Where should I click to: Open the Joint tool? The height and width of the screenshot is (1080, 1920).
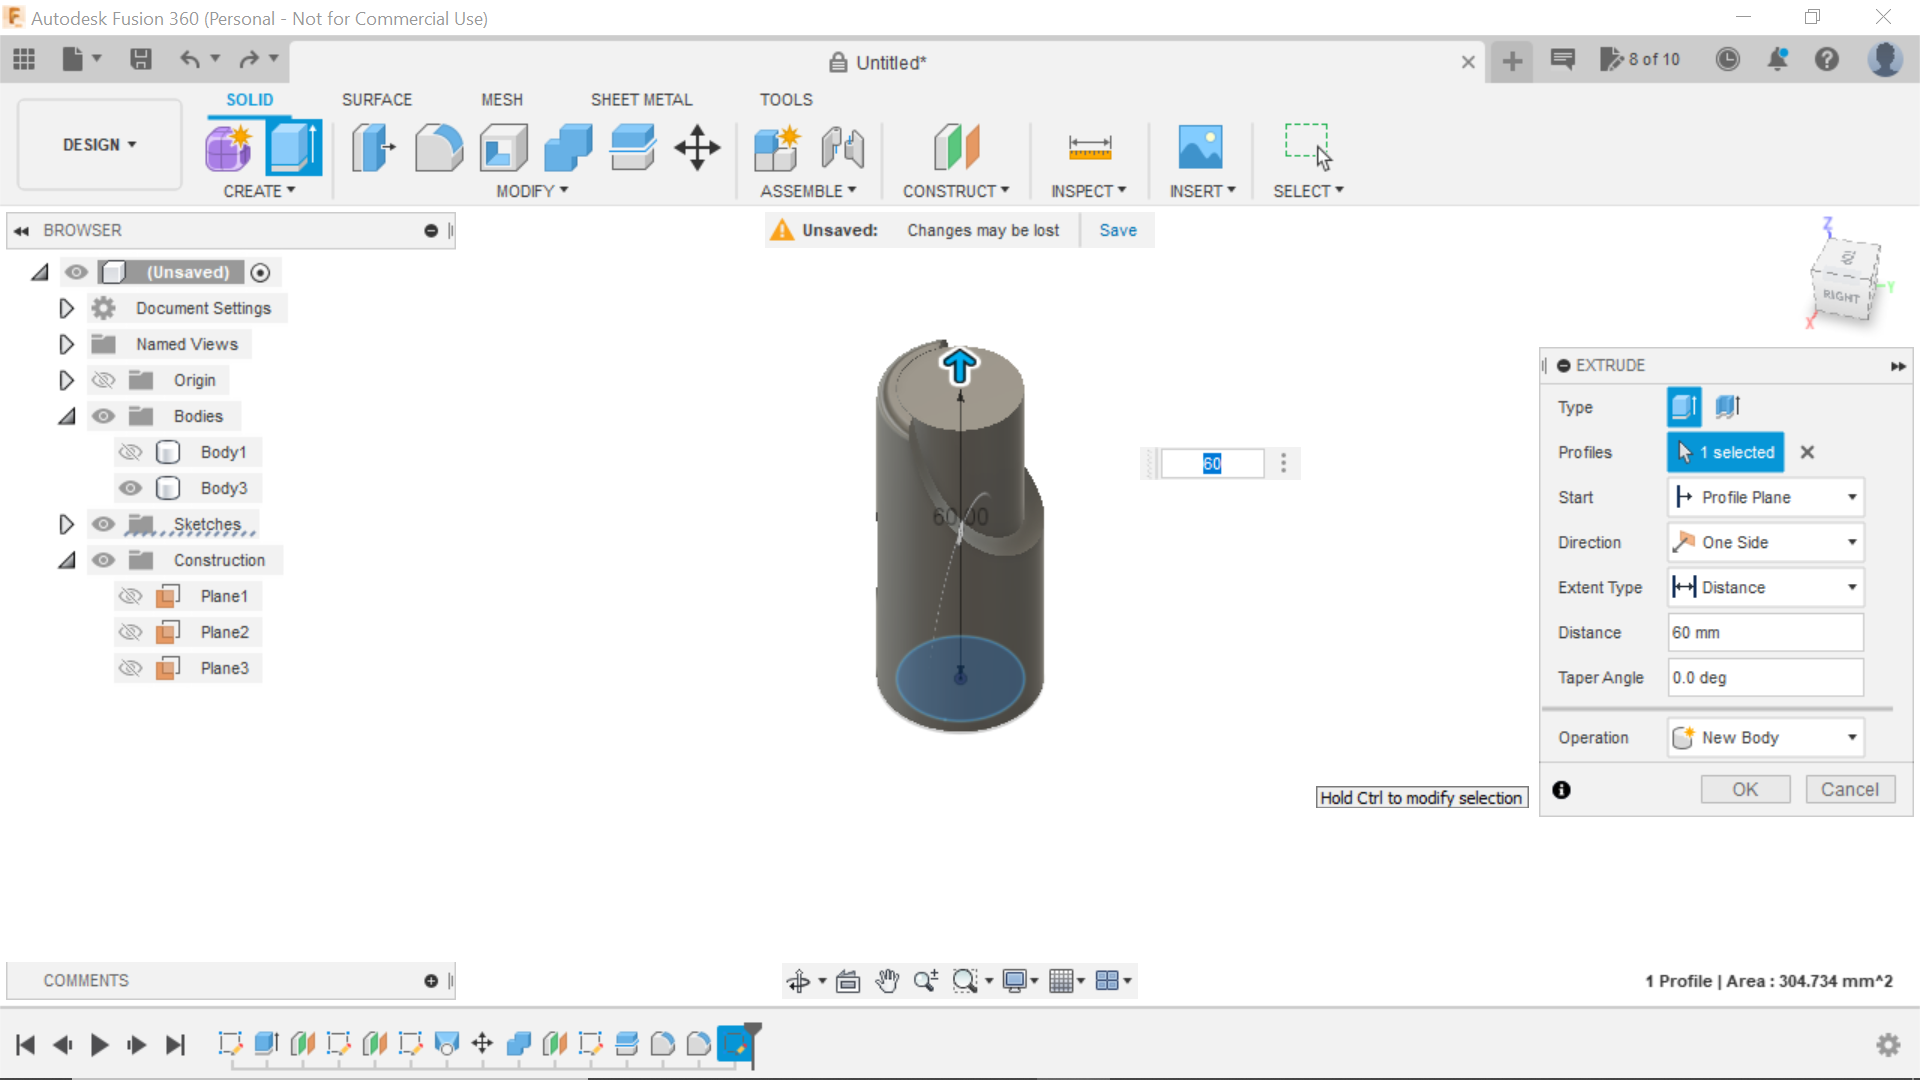(x=842, y=147)
